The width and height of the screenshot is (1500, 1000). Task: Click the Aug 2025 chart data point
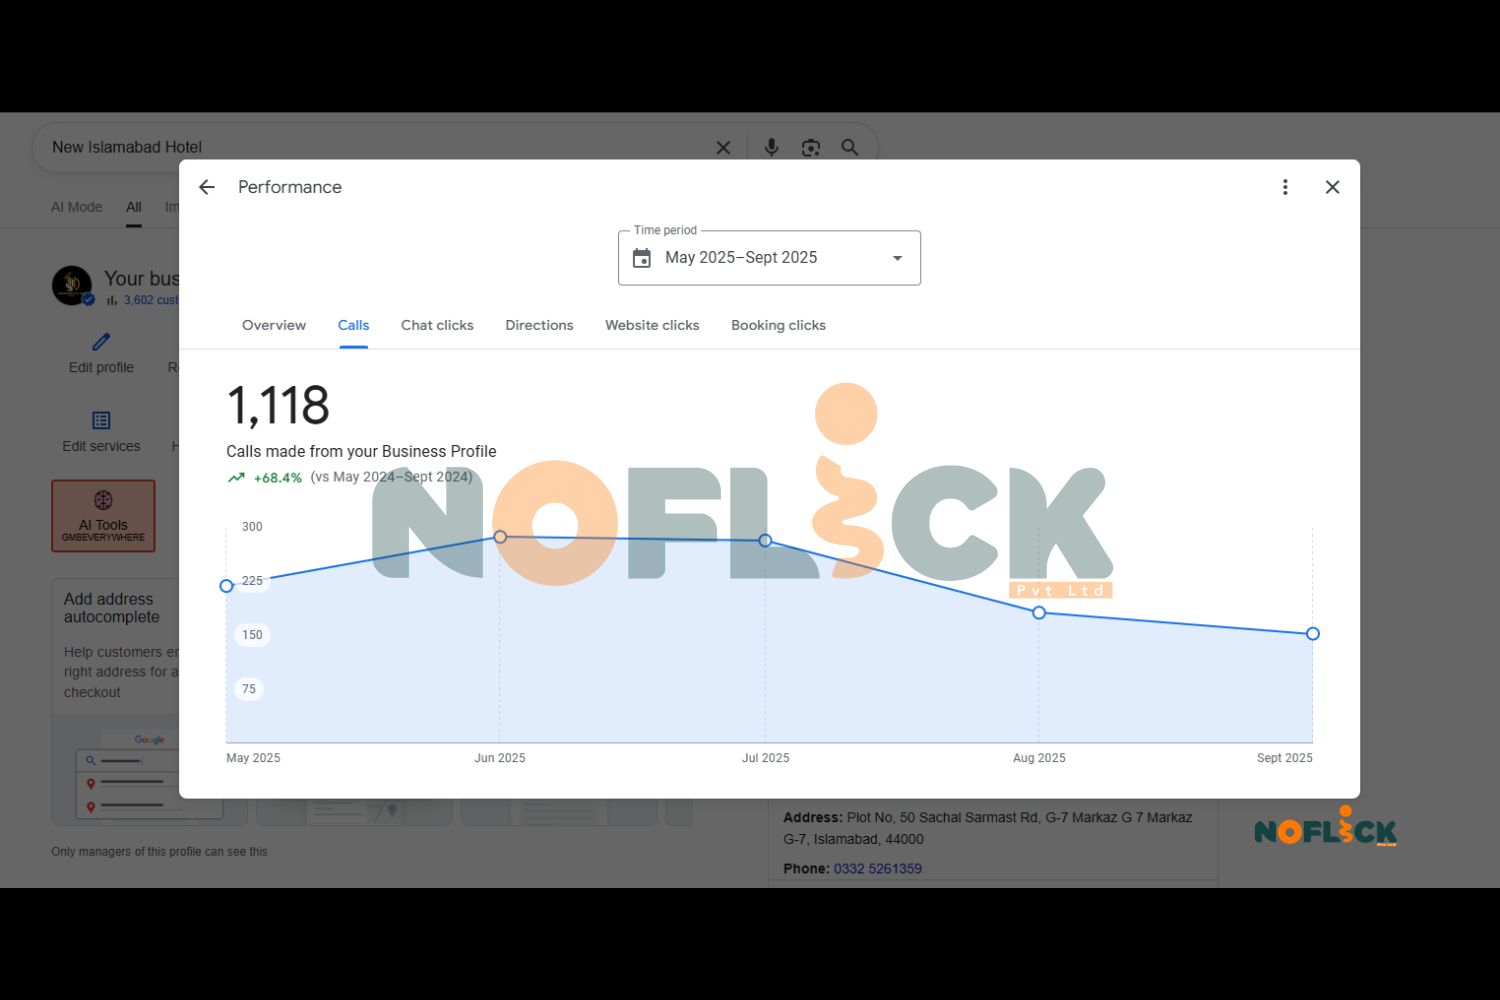[1039, 613]
